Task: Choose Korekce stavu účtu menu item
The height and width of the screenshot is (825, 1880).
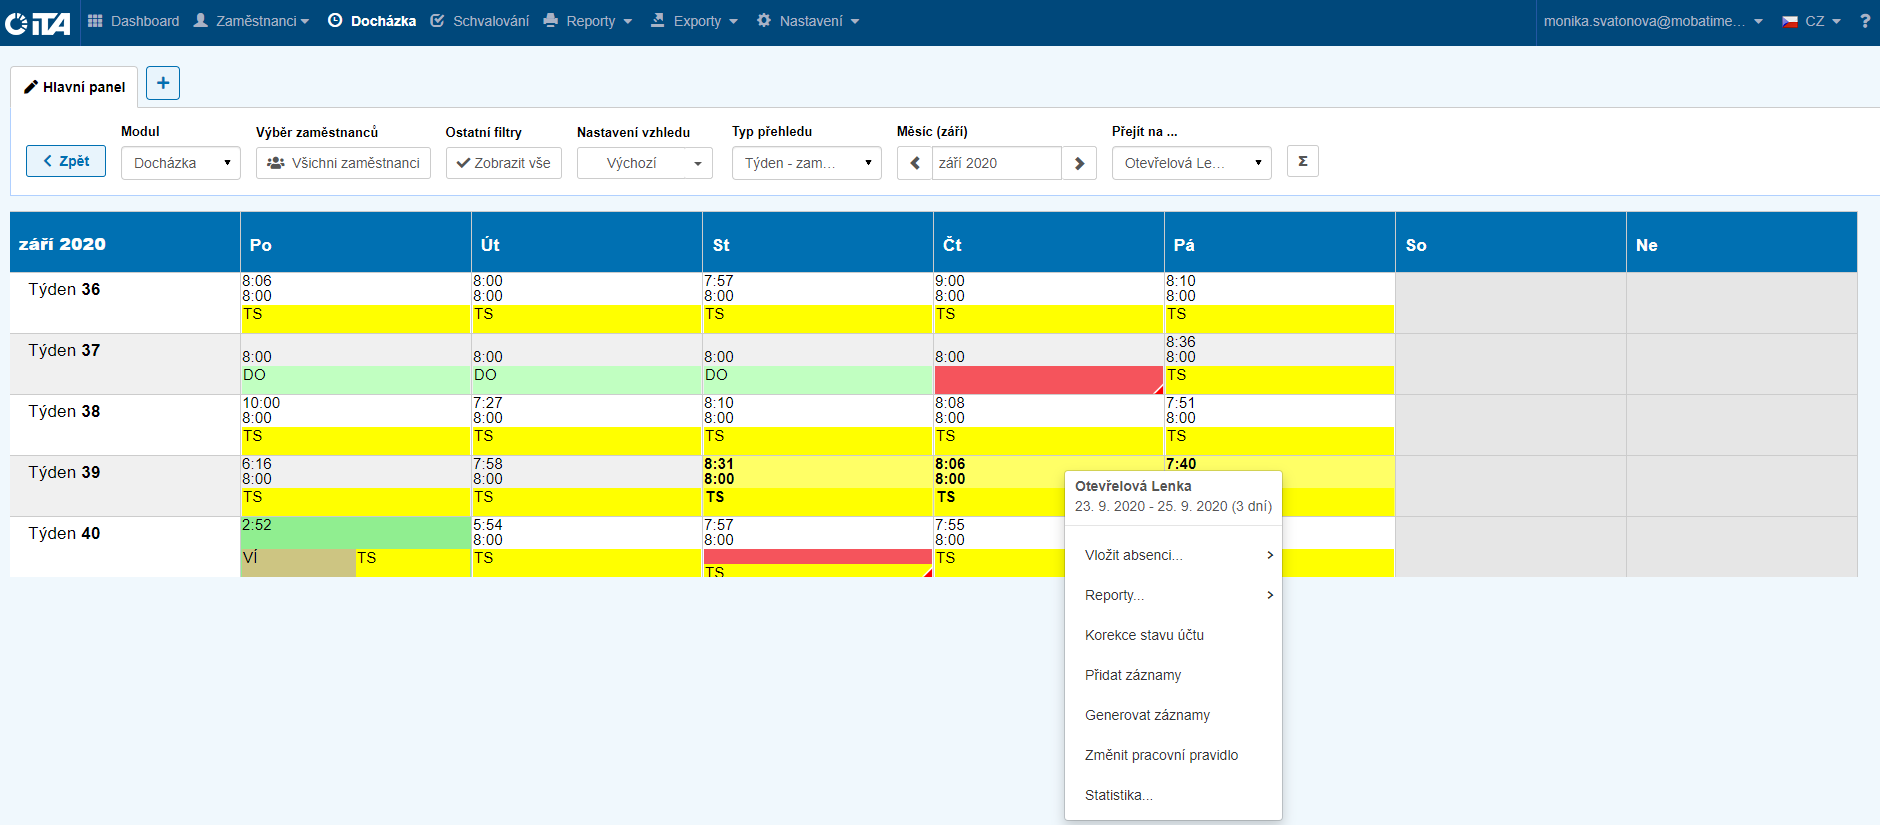Action: [x=1144, y=635]
